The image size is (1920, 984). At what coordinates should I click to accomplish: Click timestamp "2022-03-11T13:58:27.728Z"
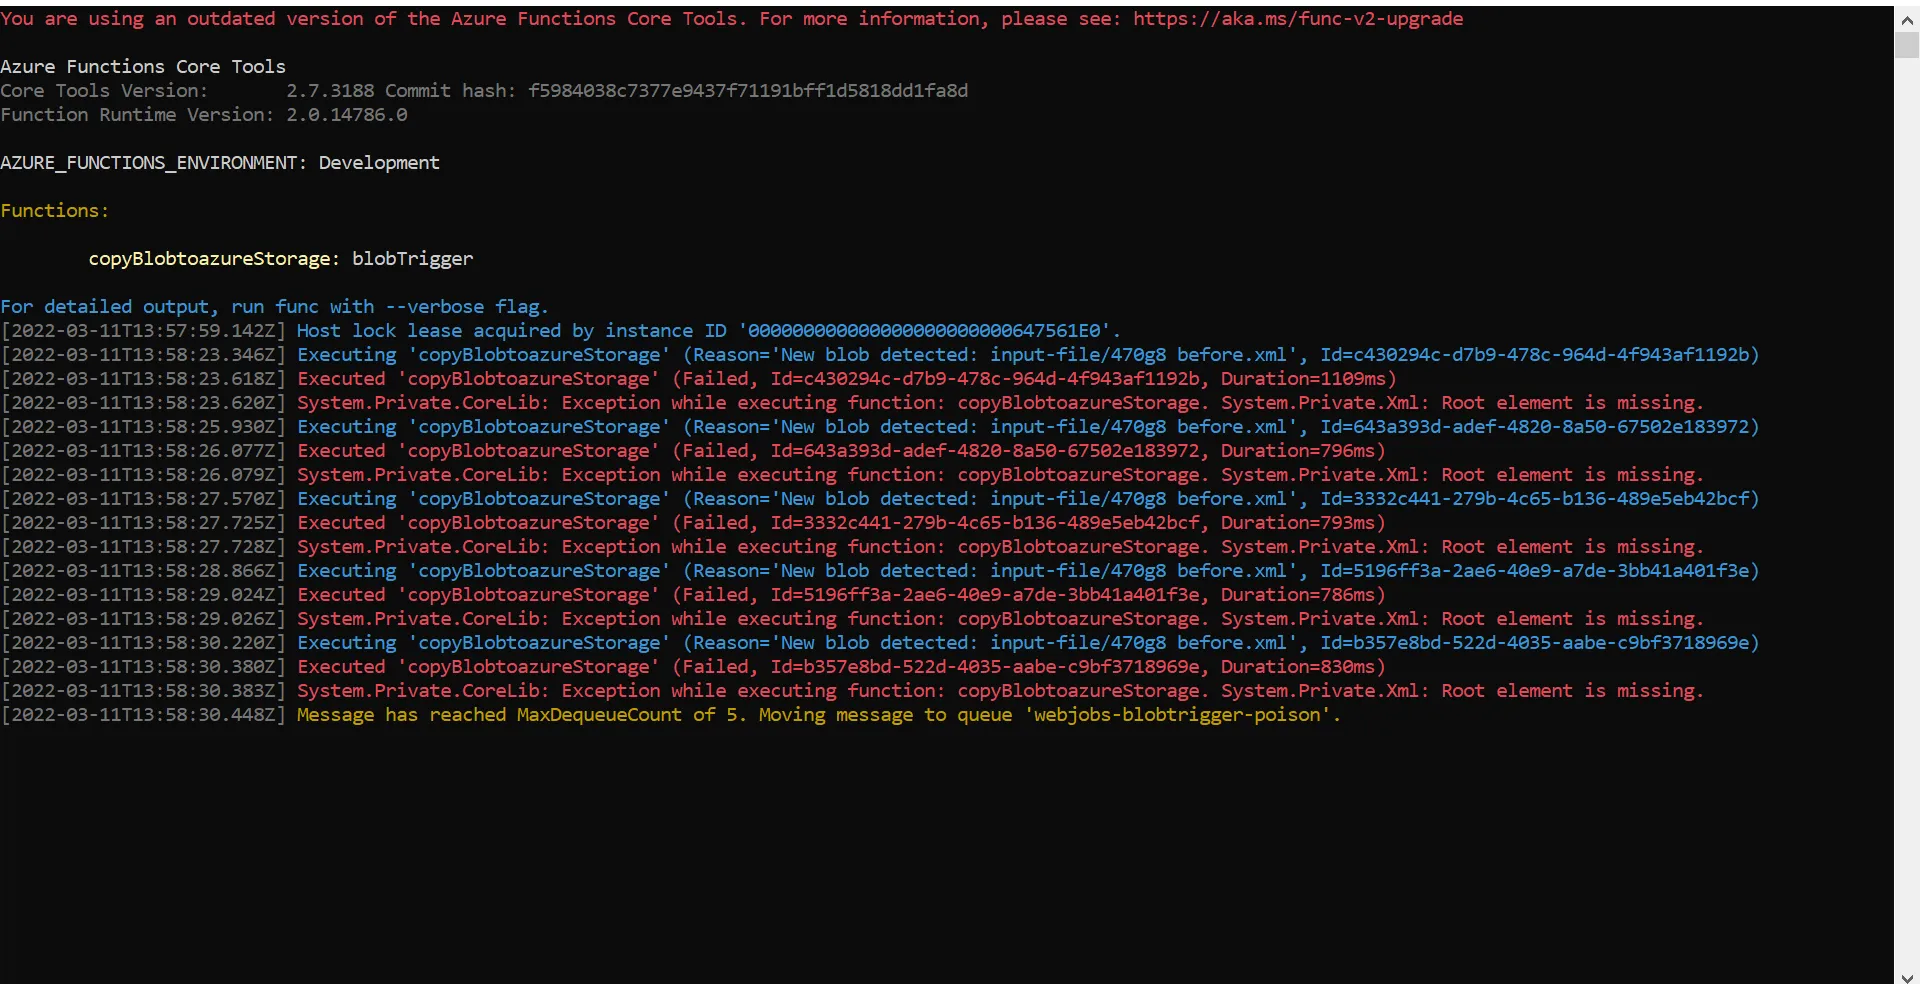pyautogui.click(x=143, y=547)
